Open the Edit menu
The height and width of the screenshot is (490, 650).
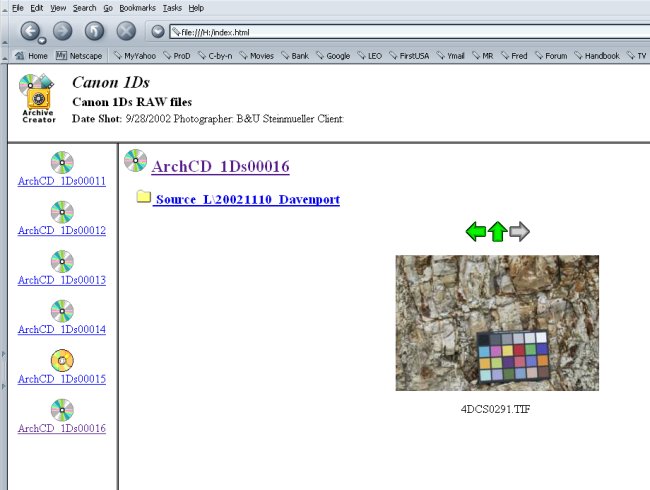[36, 8]
